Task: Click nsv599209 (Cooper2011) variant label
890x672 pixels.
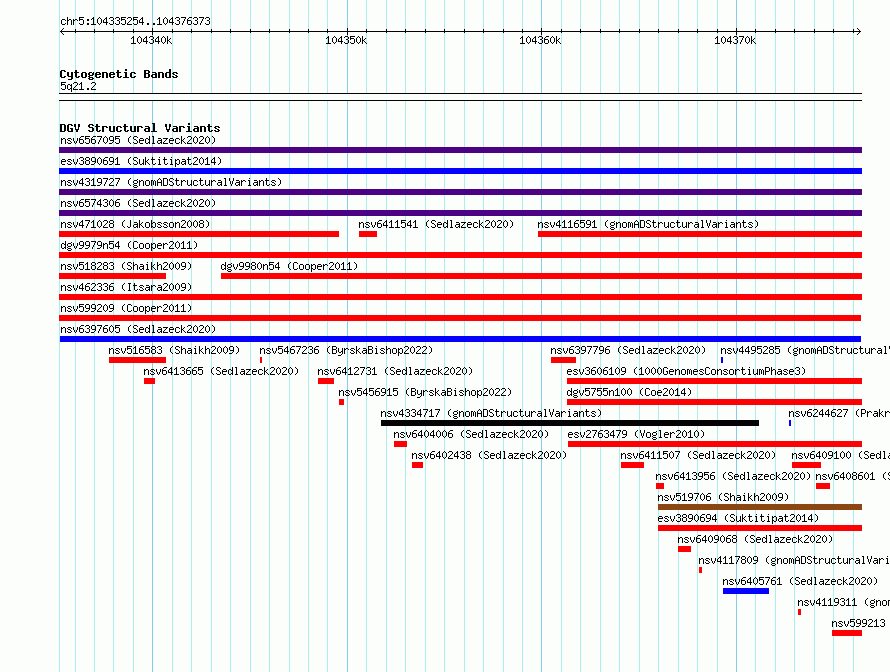Action: pyautogui.click(x=126, y=308)
